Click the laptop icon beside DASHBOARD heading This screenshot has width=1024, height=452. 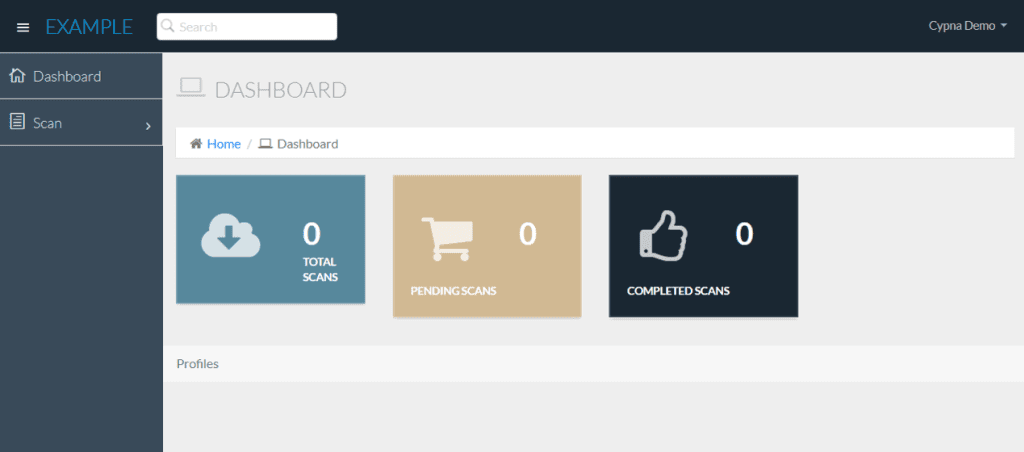point(191,88)
